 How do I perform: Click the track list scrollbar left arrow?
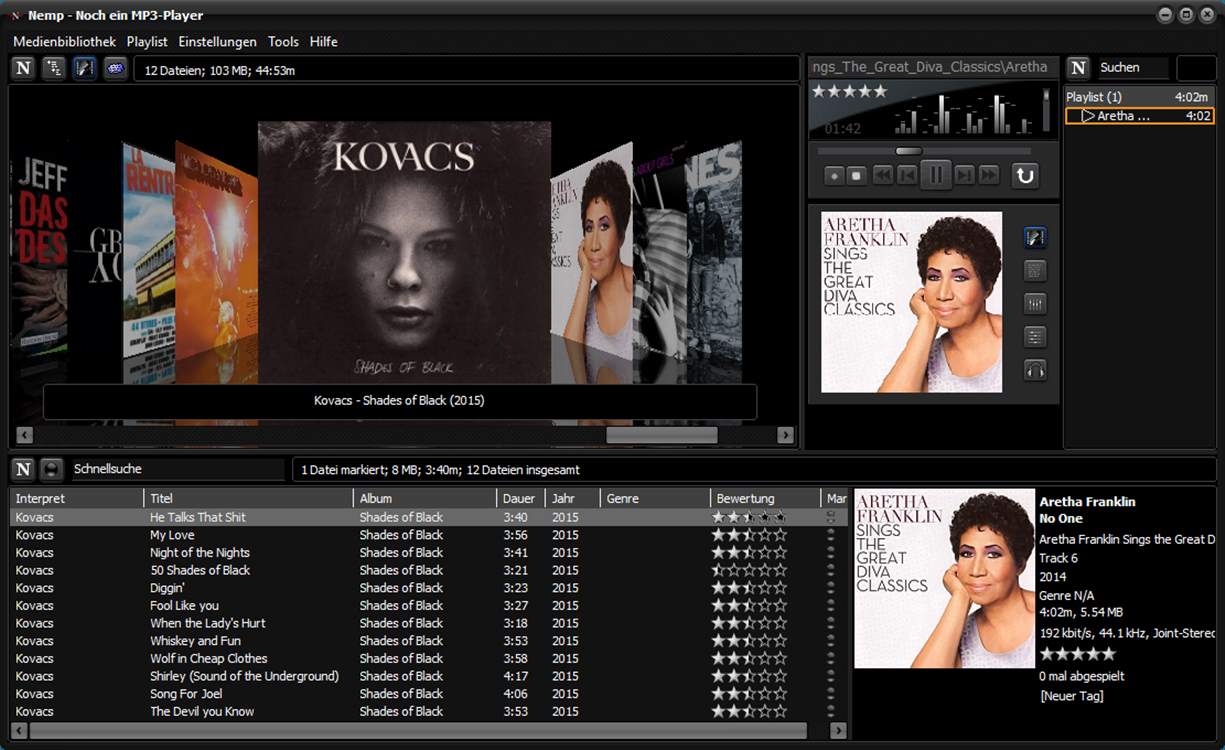coord(20,731)
